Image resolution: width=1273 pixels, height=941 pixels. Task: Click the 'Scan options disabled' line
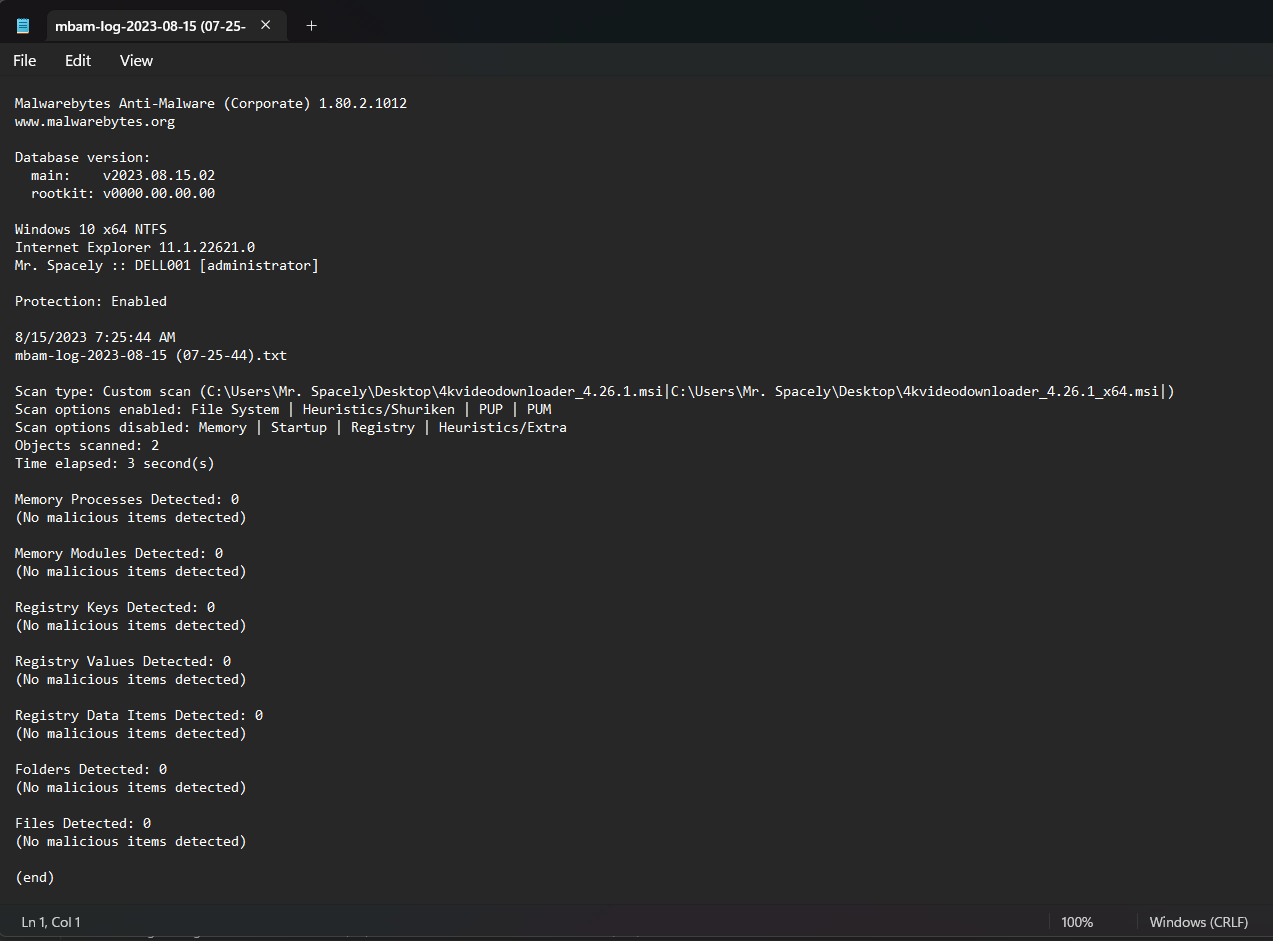(291, 427)
